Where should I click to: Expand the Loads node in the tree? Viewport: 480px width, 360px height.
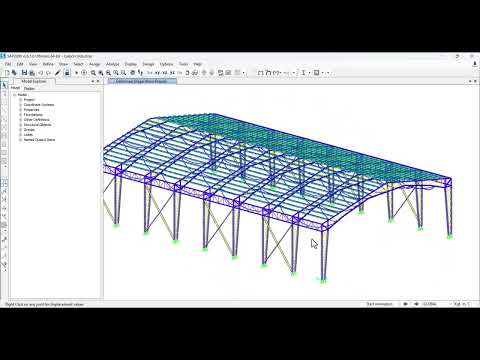(x=20, y=135)
